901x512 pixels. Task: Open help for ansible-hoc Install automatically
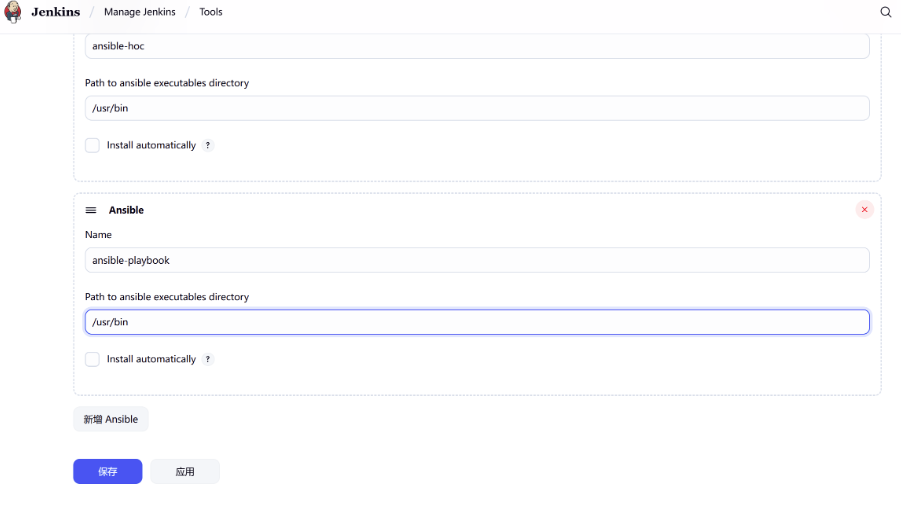pos(208,145)
